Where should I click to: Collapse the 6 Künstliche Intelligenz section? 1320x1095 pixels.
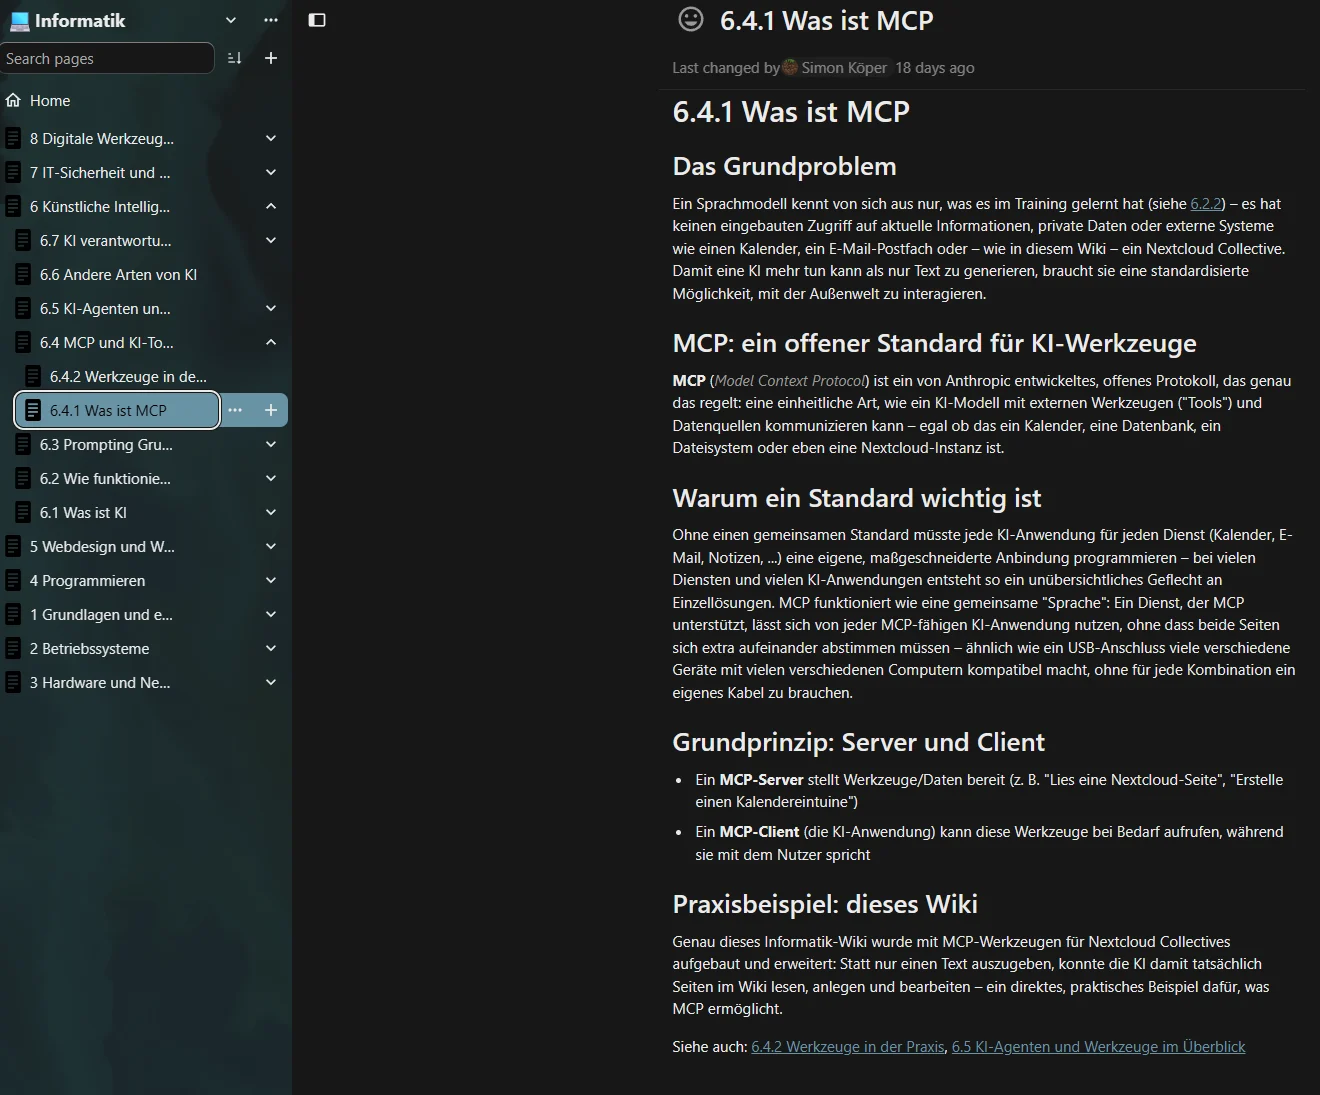point(271,207)
